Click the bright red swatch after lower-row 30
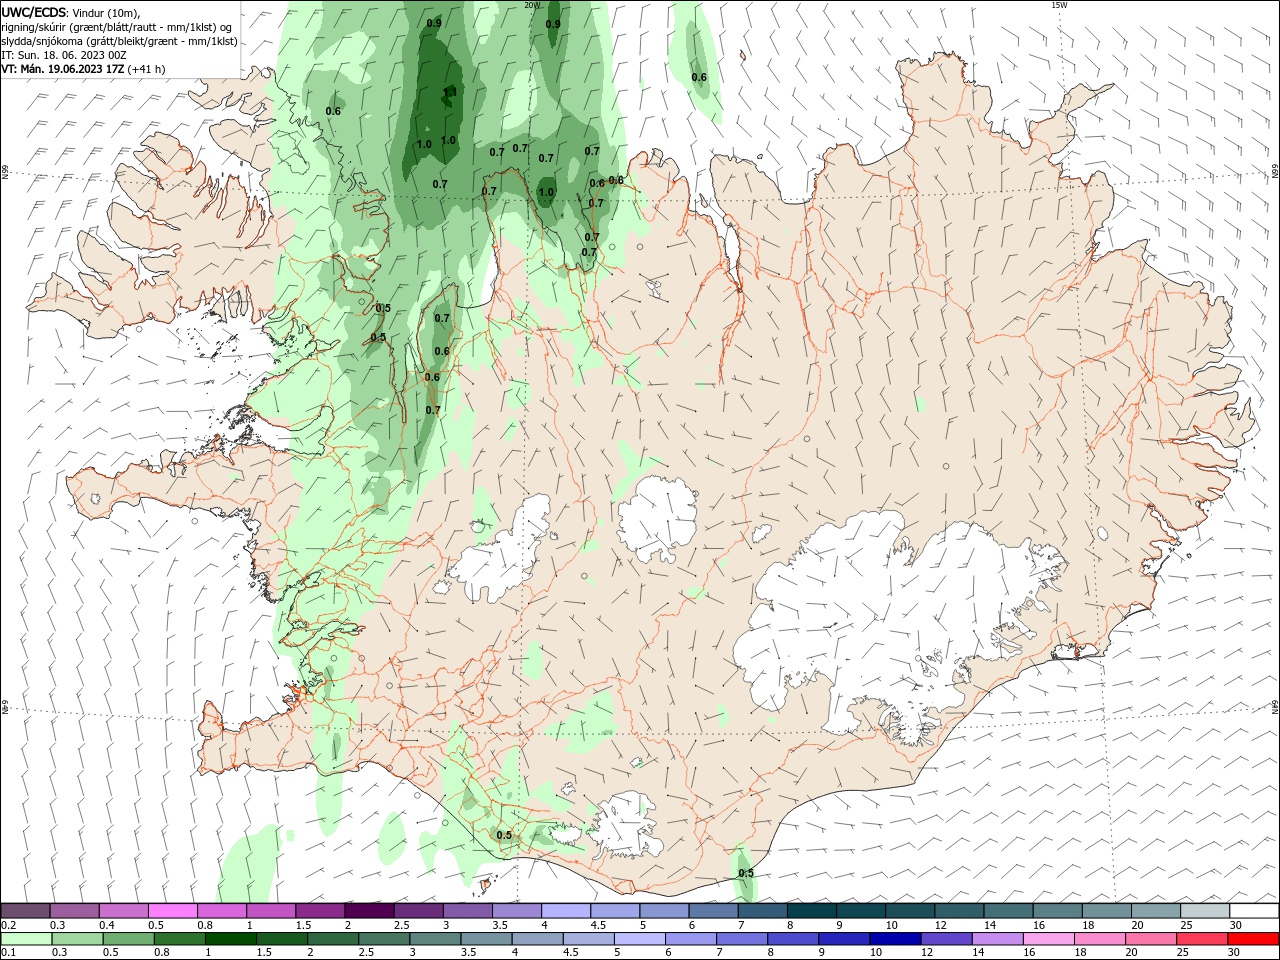 pyautogui.click(x=1253, y=939)
